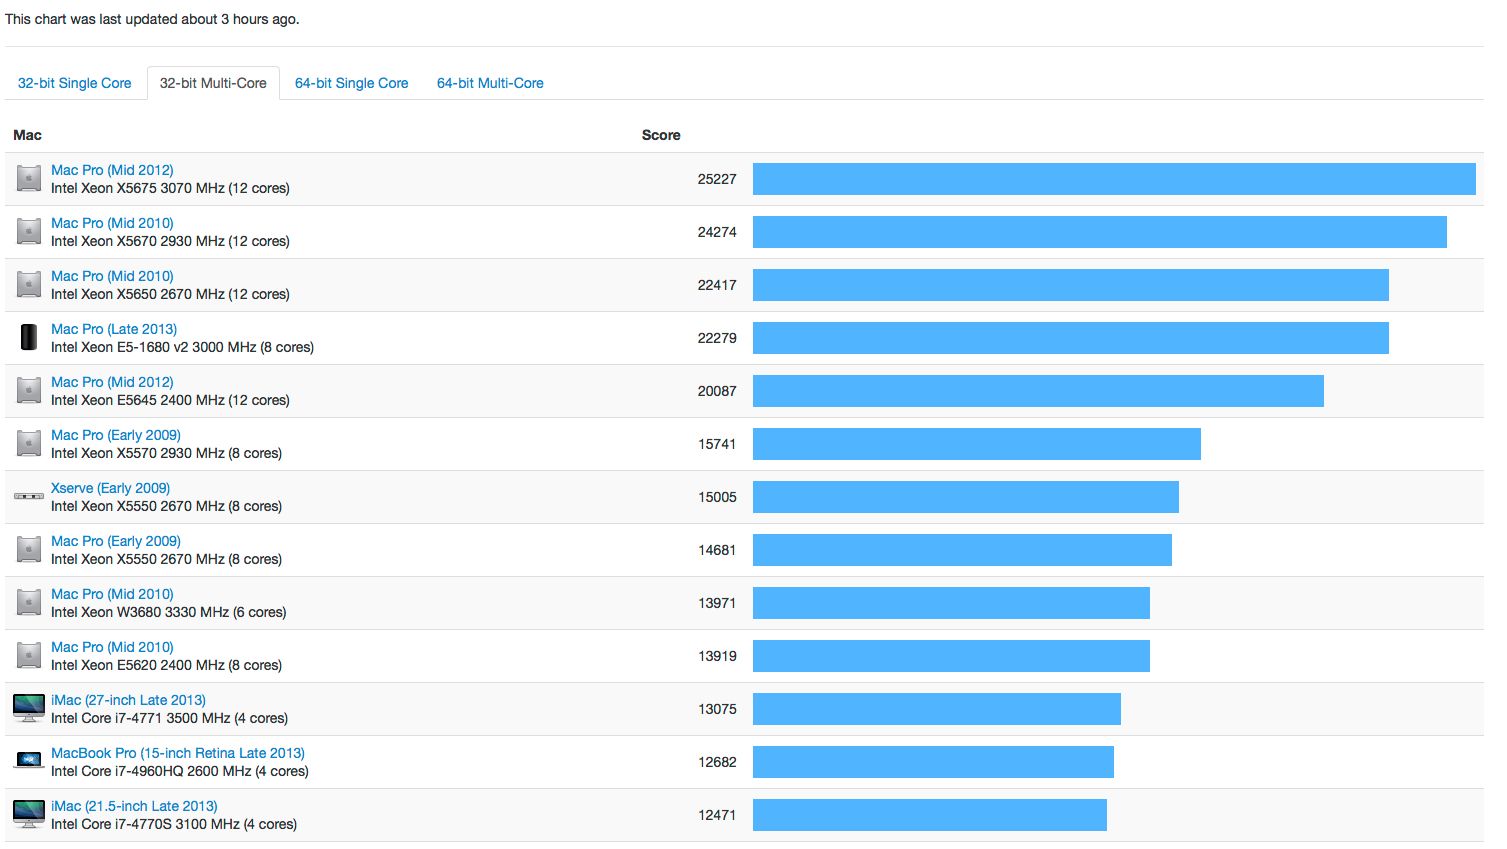This screenshot has width=1507, height=849.
Task: Click the Mac Pro icon beside Xeon X5675
Action: 29,179
